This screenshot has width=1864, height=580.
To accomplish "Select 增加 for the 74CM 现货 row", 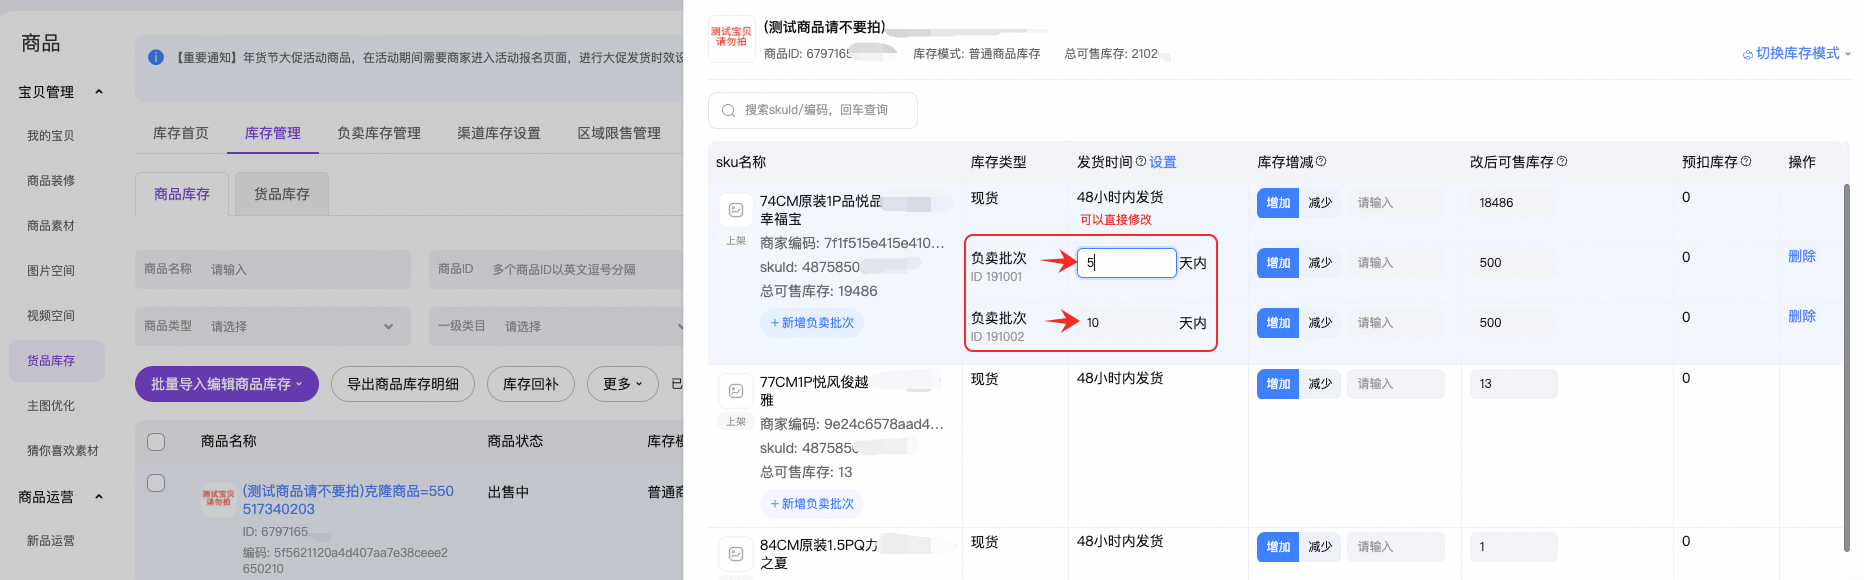I will click(1278, 203).
